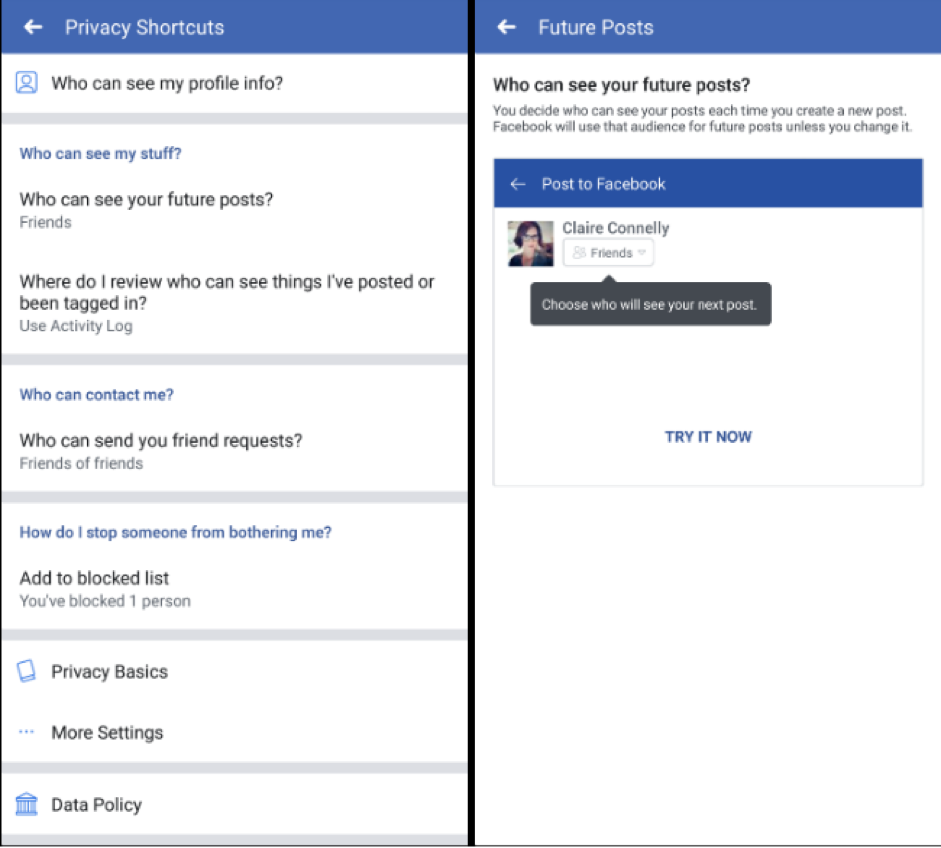Open 'Who can see your future posts?'
The image size is (941, 848).
[x=146, y=209]
